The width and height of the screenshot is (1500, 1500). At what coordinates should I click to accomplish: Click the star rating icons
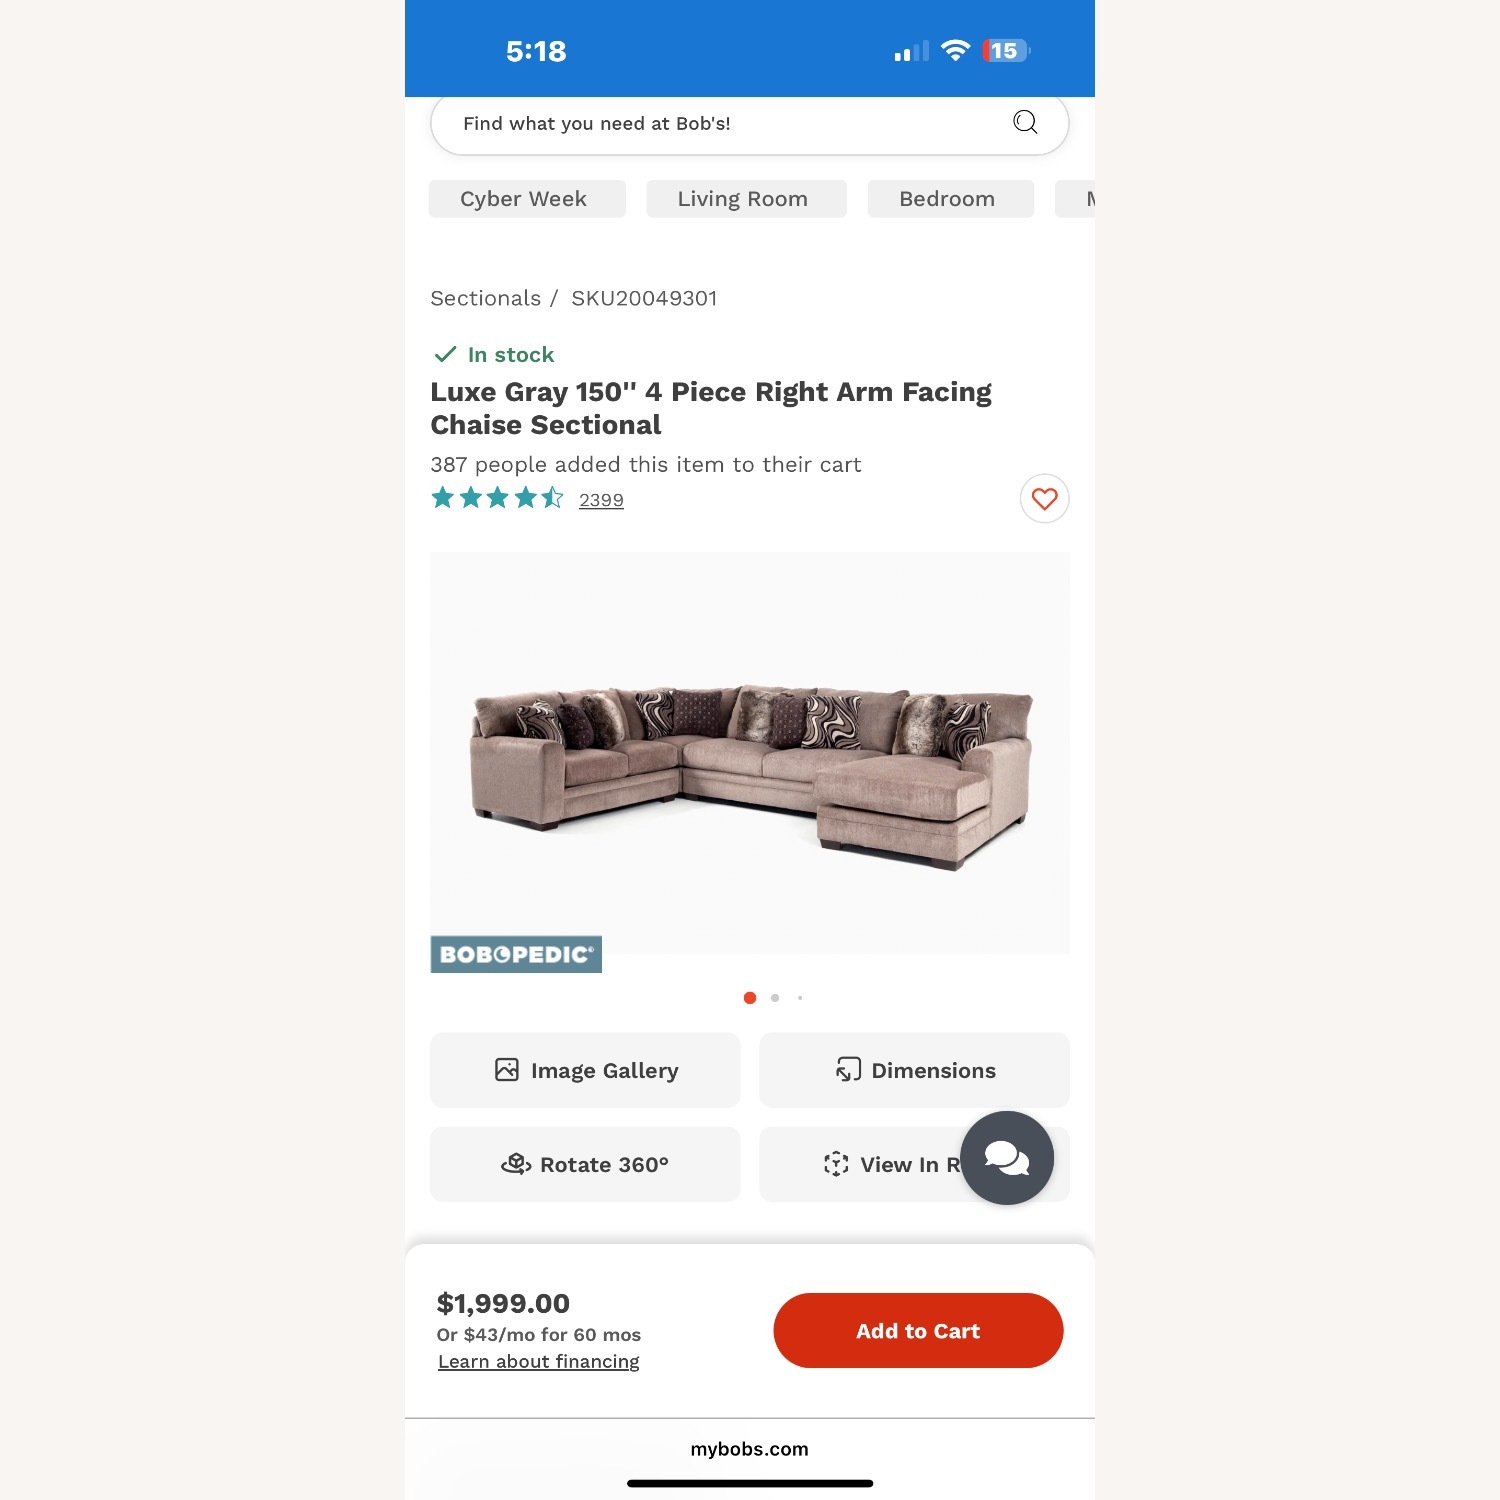[x=497, y=498]
